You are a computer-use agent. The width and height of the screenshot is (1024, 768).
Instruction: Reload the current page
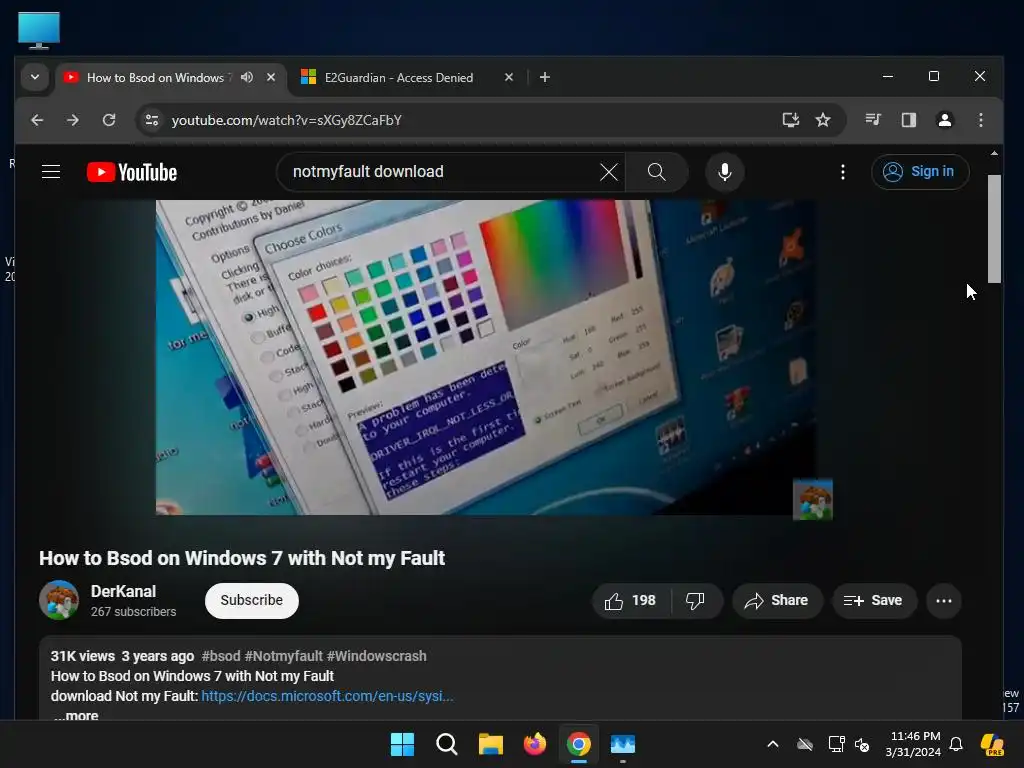(x=109, y=120)
